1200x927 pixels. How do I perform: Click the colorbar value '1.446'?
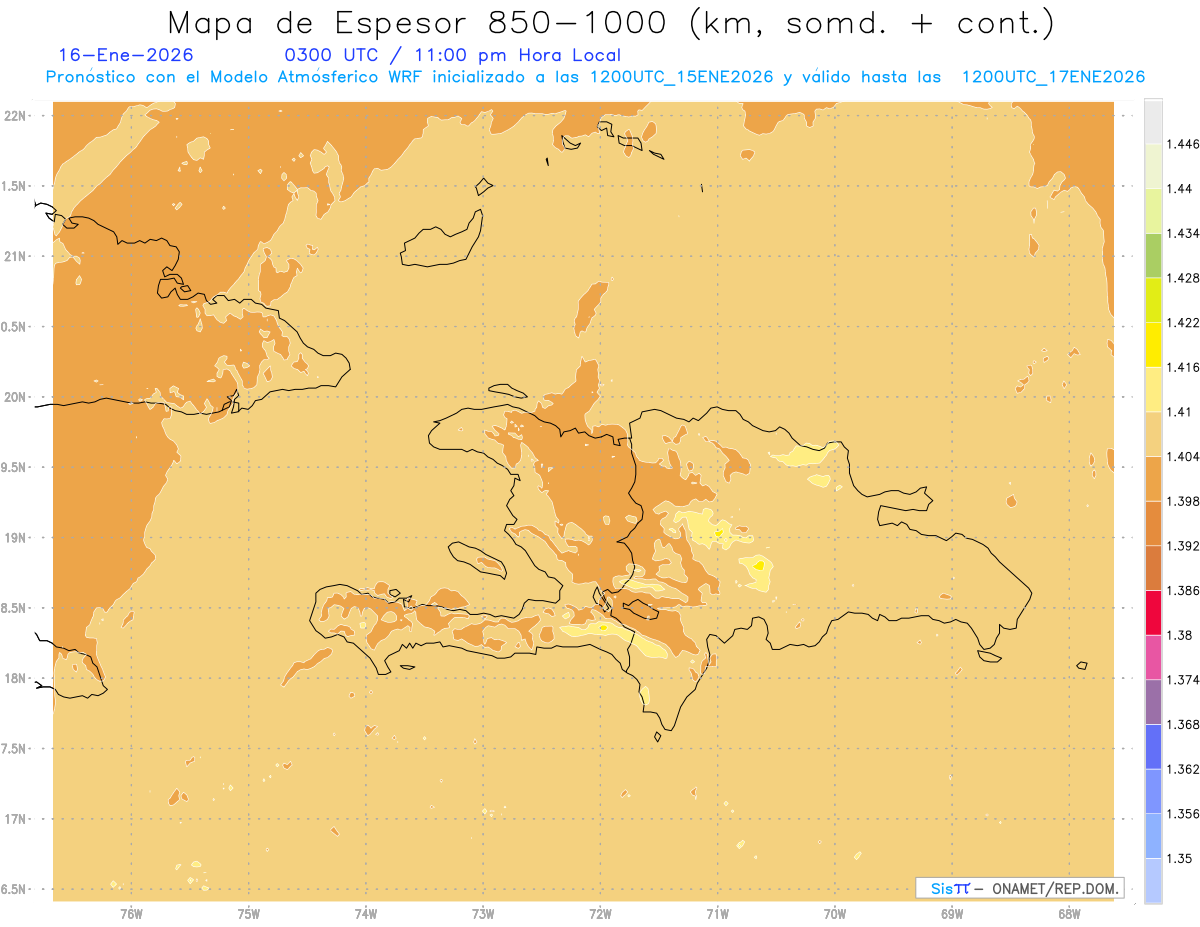click(1183, 145)
